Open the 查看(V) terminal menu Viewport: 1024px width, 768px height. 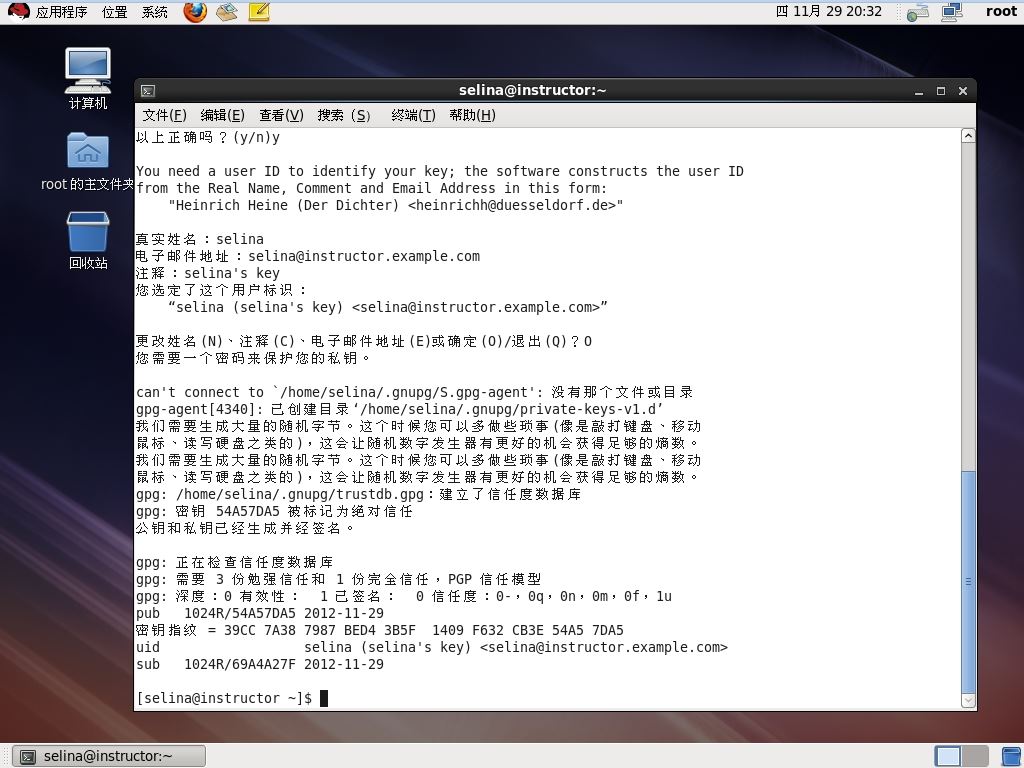click(x=281, y=116)
